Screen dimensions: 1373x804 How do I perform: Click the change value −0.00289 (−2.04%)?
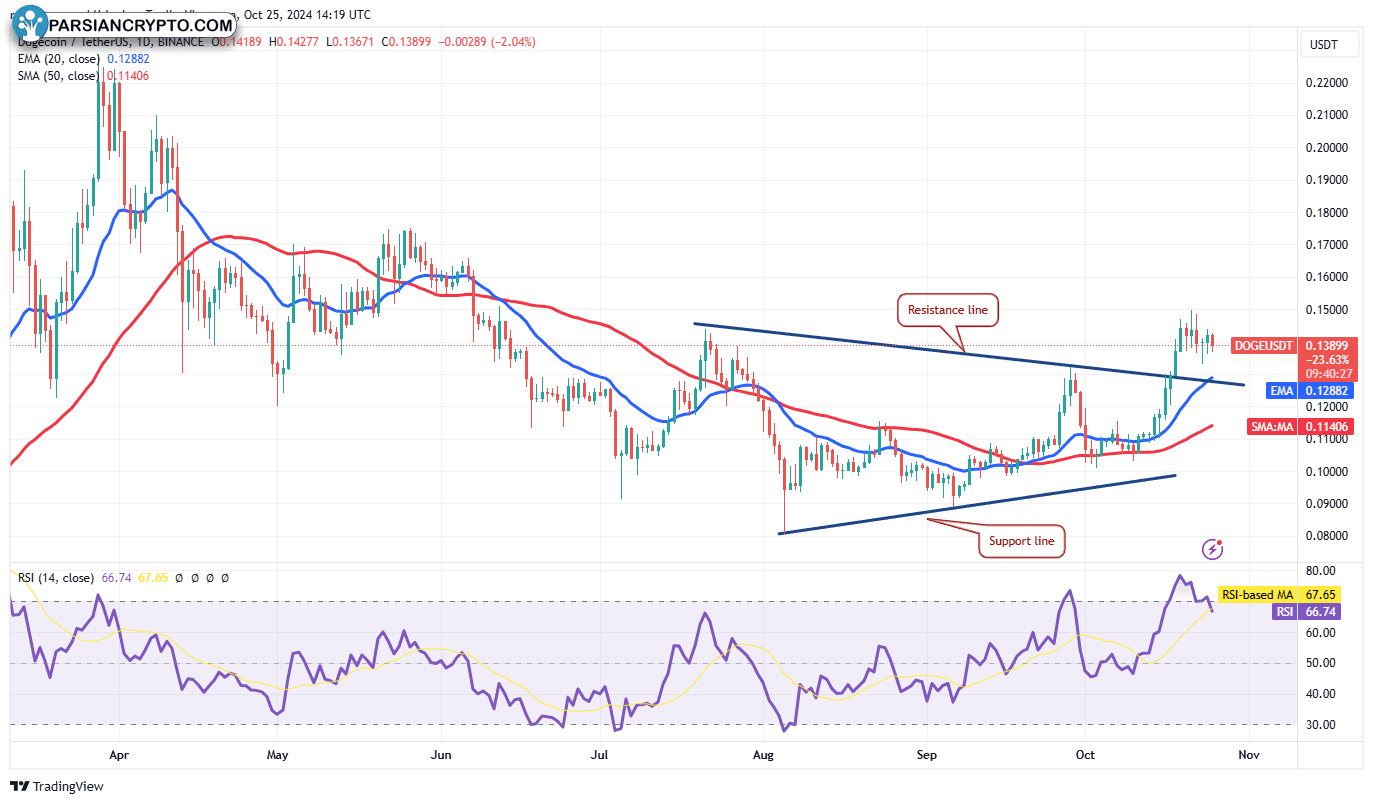pos(488,42)
